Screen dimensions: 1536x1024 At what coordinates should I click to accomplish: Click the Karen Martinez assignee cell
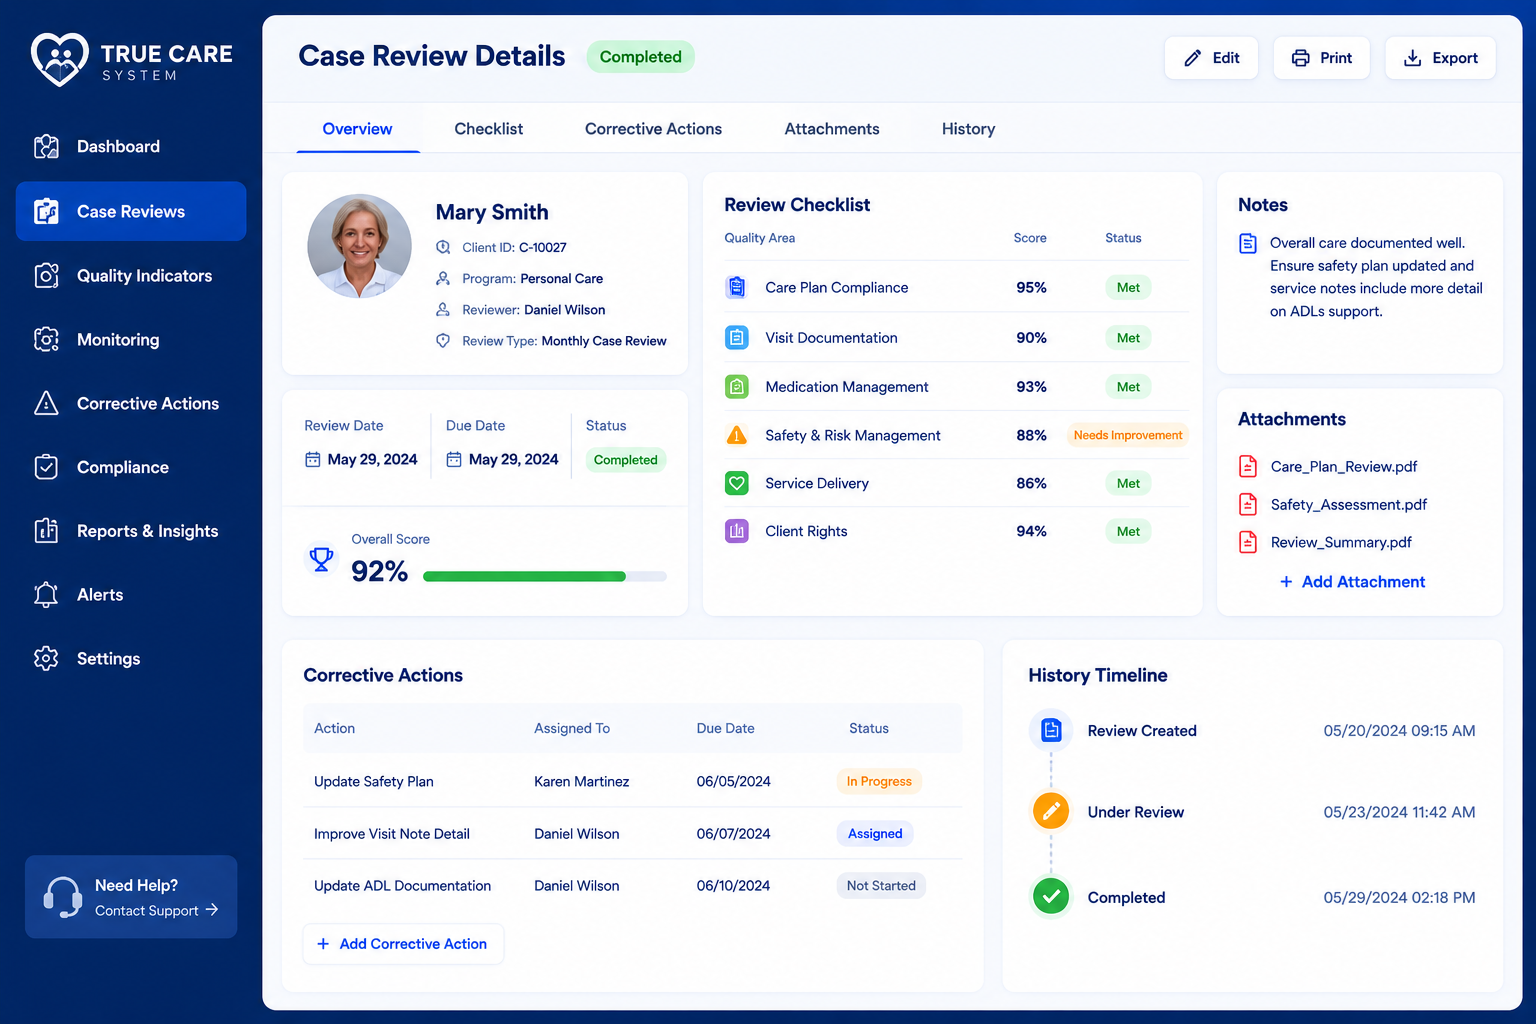(582, 782)
